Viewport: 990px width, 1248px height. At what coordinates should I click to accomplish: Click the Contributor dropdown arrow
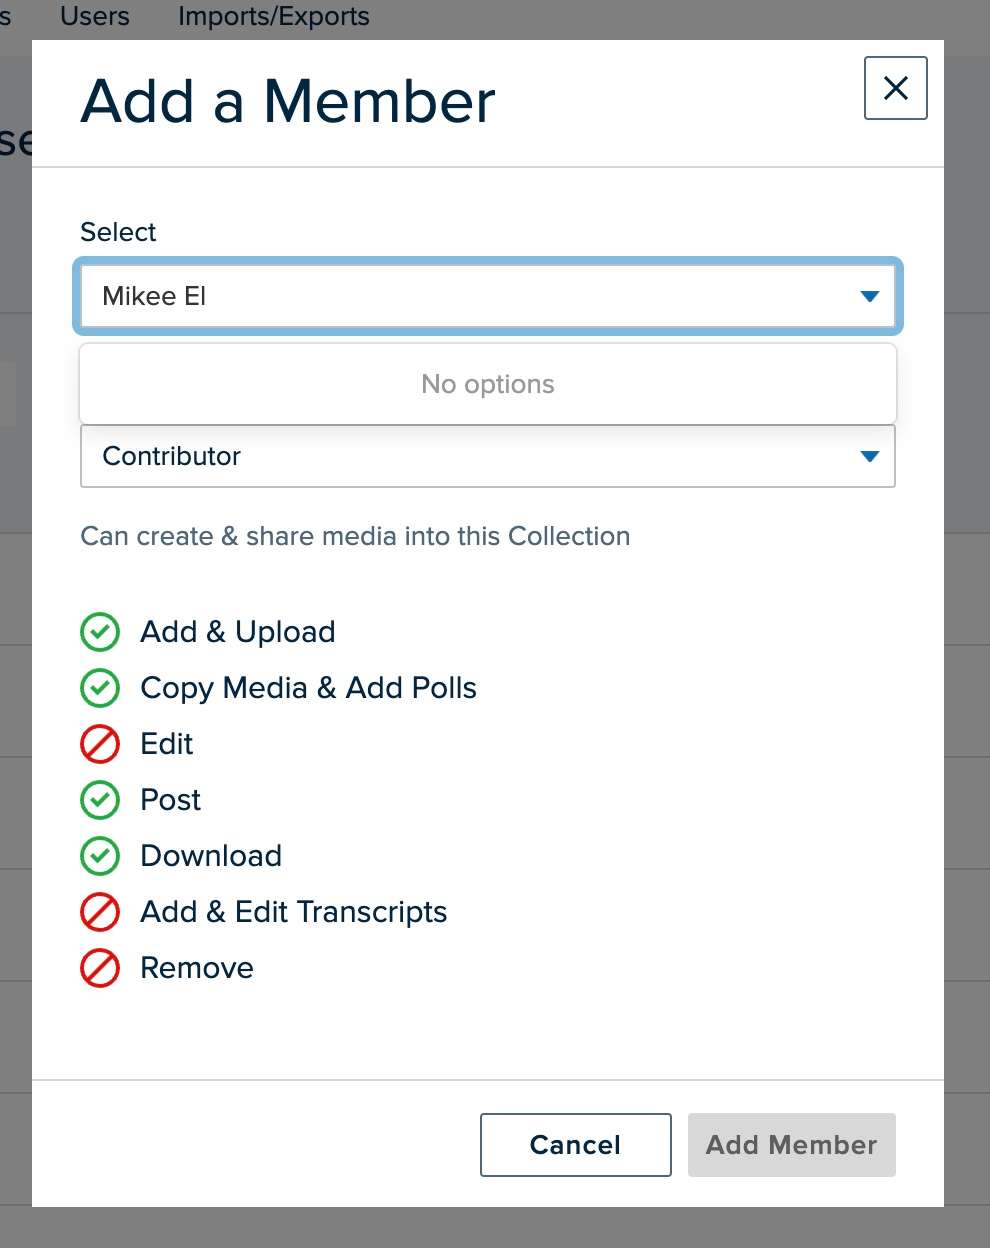[869, 456]
